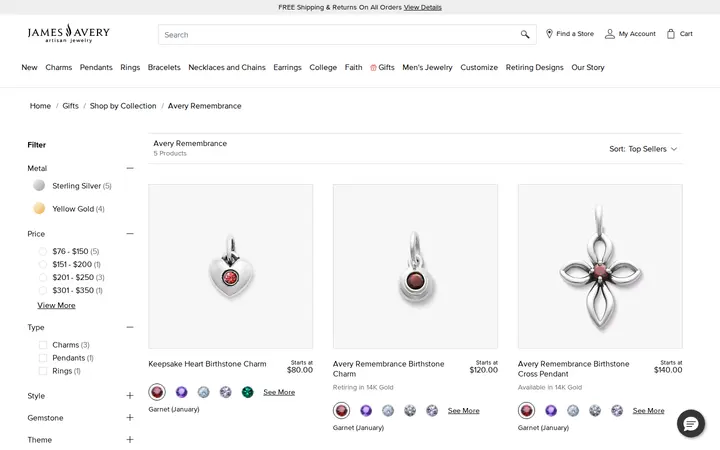This screenshot has width=720, height=450.
Task: Go to Home breadcrumb
Action: coord(40,106)
